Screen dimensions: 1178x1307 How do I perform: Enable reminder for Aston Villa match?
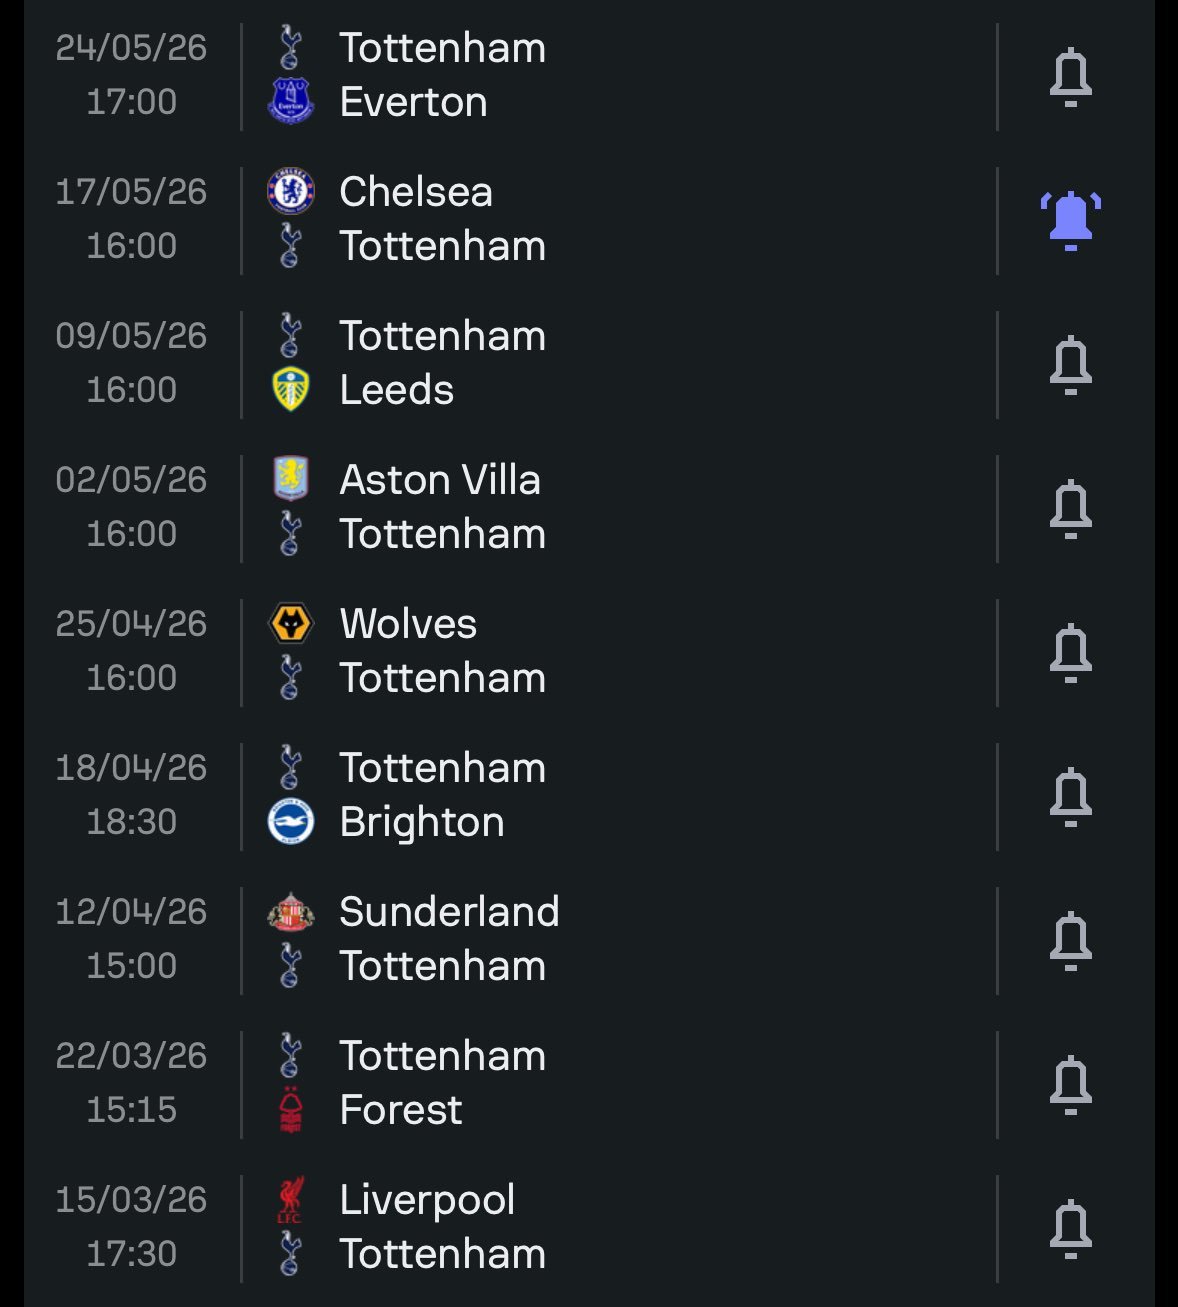click(x=1070, y=508)
